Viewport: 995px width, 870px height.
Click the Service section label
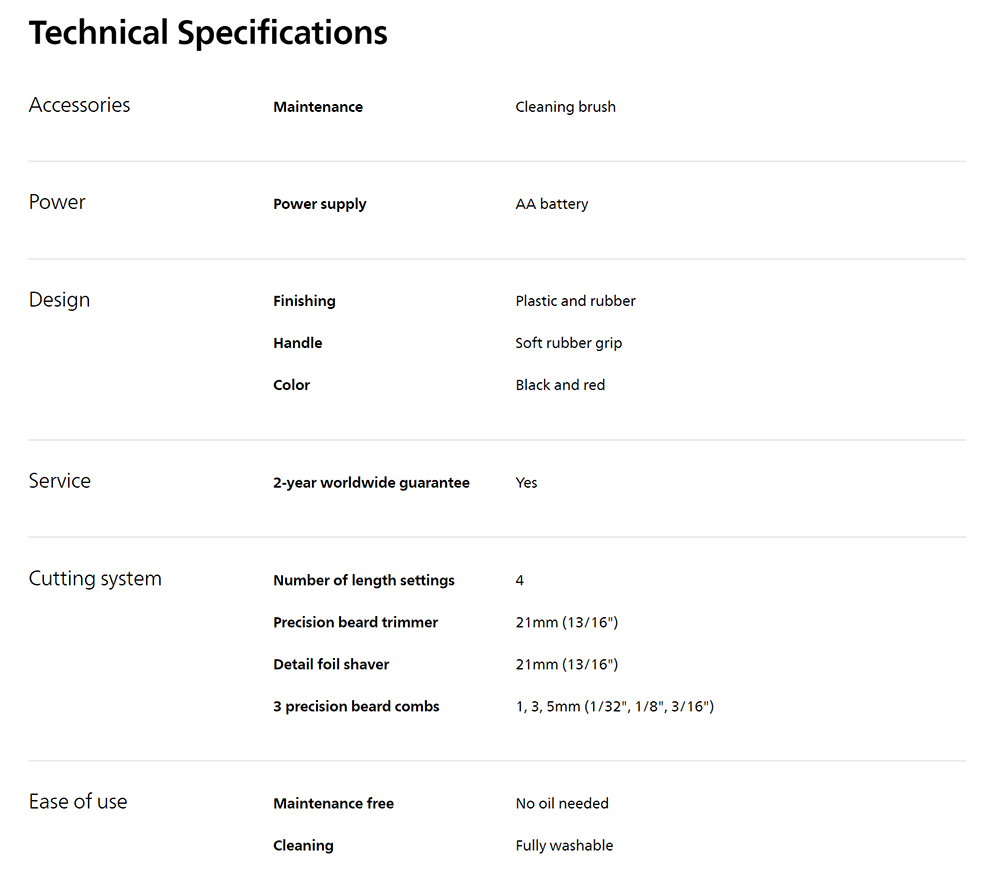tap(60, 481)
